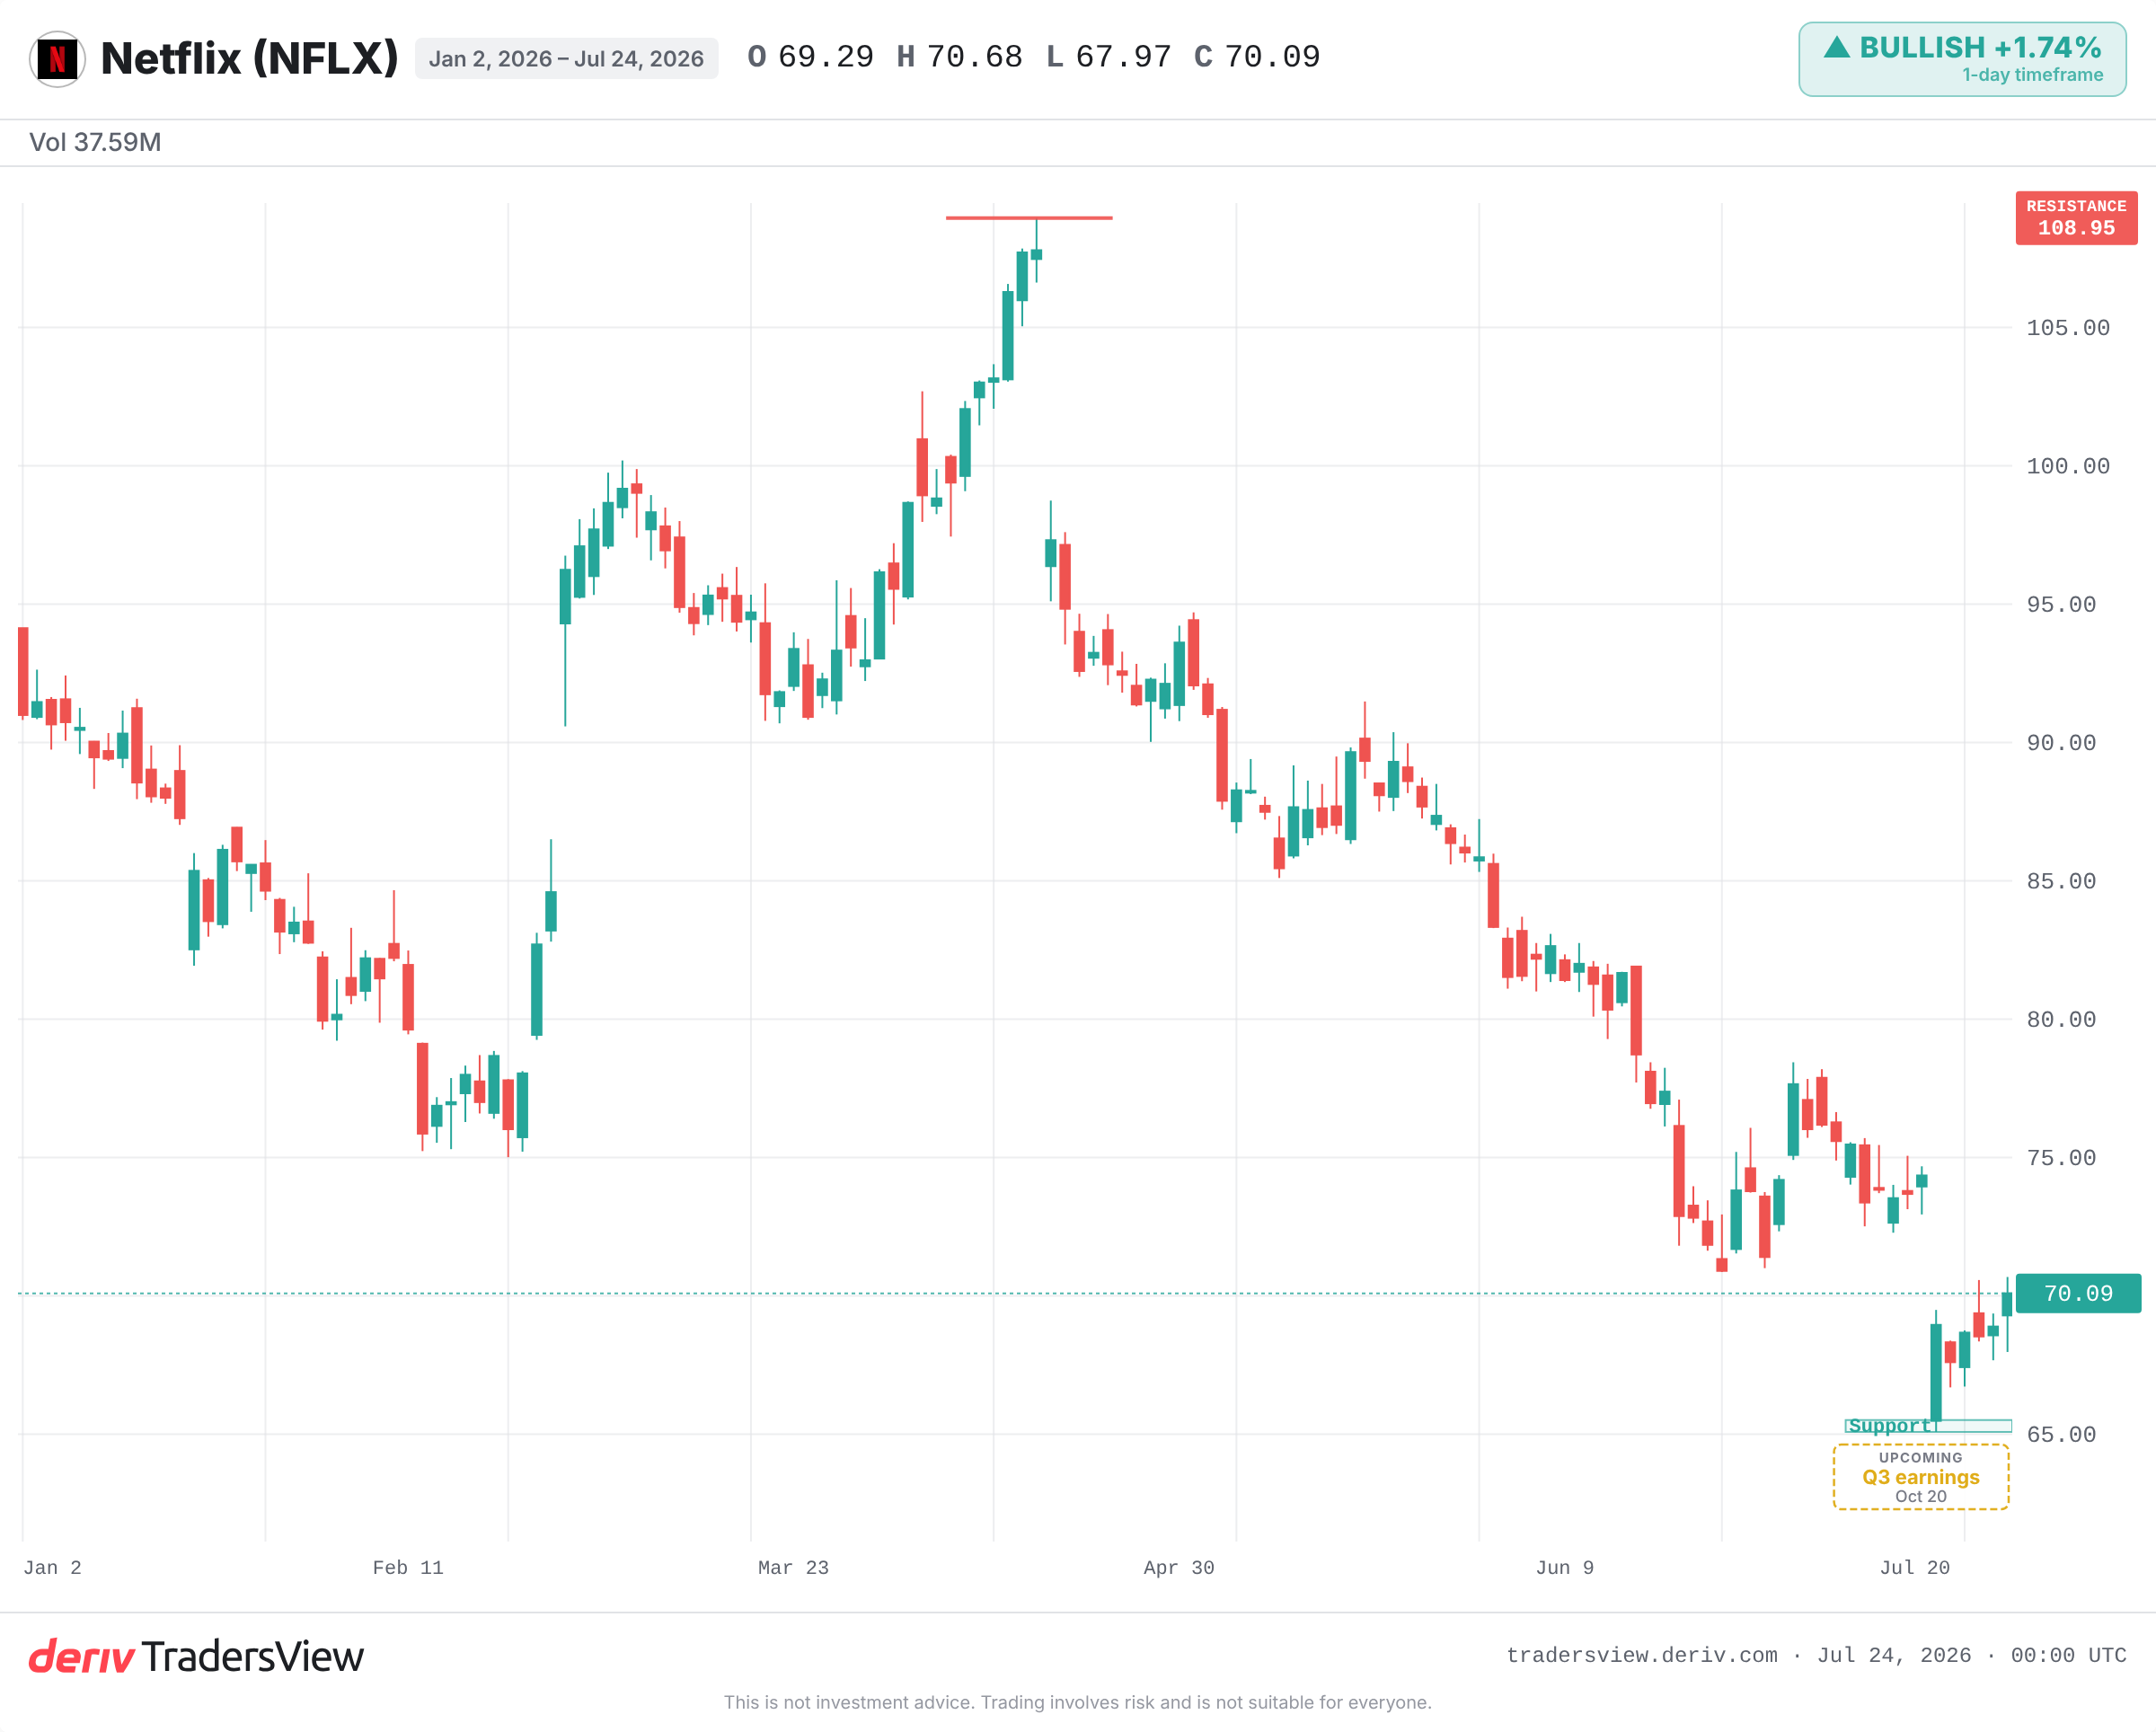This screenshot has height=1732, width=2156.
Task: Open the tradersview.deriv.com link
Action: pos(1642,1656)
